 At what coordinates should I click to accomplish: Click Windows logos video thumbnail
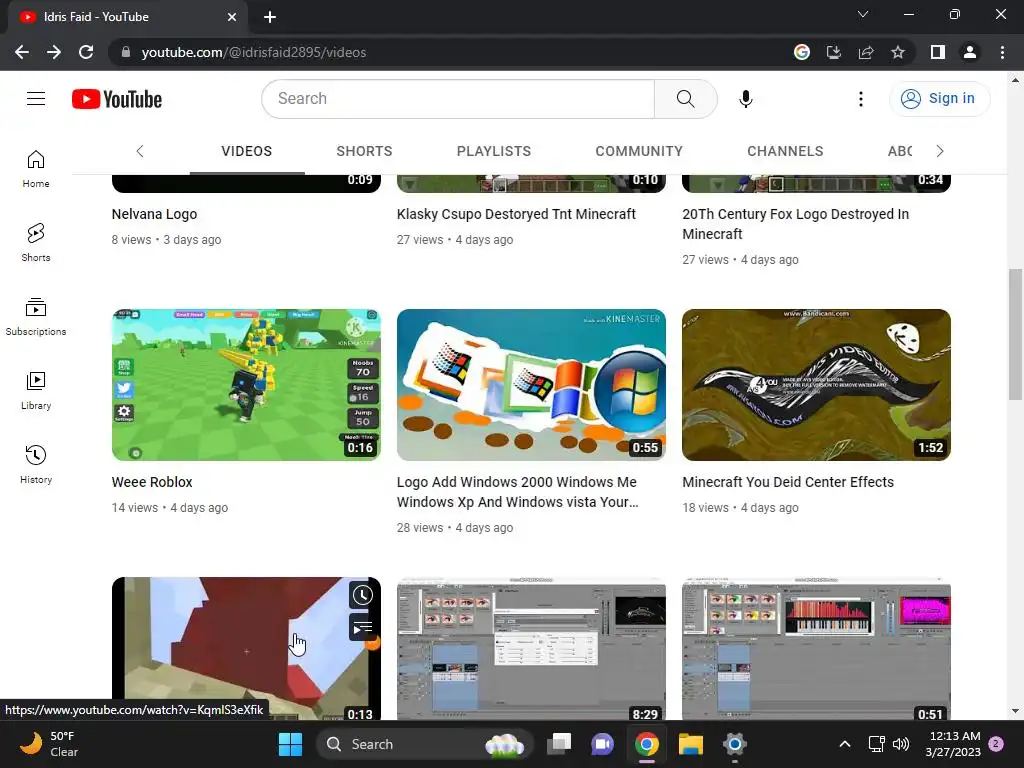point(531,385)
